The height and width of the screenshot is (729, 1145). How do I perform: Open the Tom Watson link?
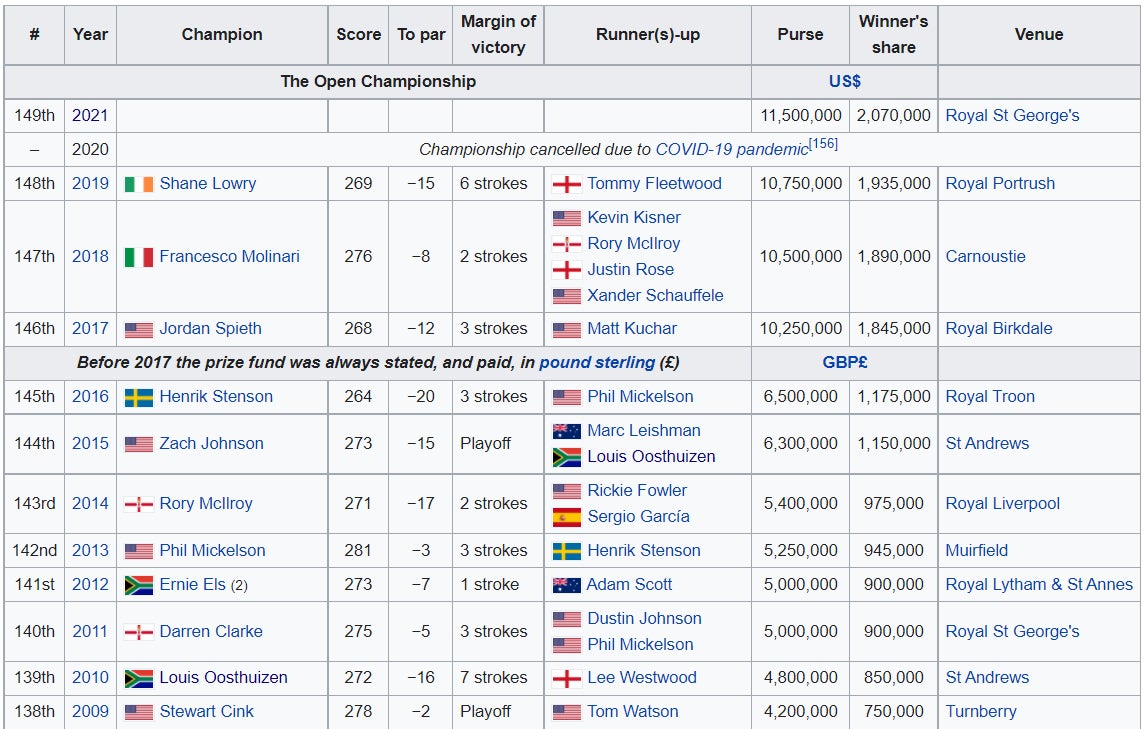(x=632, y=711)
